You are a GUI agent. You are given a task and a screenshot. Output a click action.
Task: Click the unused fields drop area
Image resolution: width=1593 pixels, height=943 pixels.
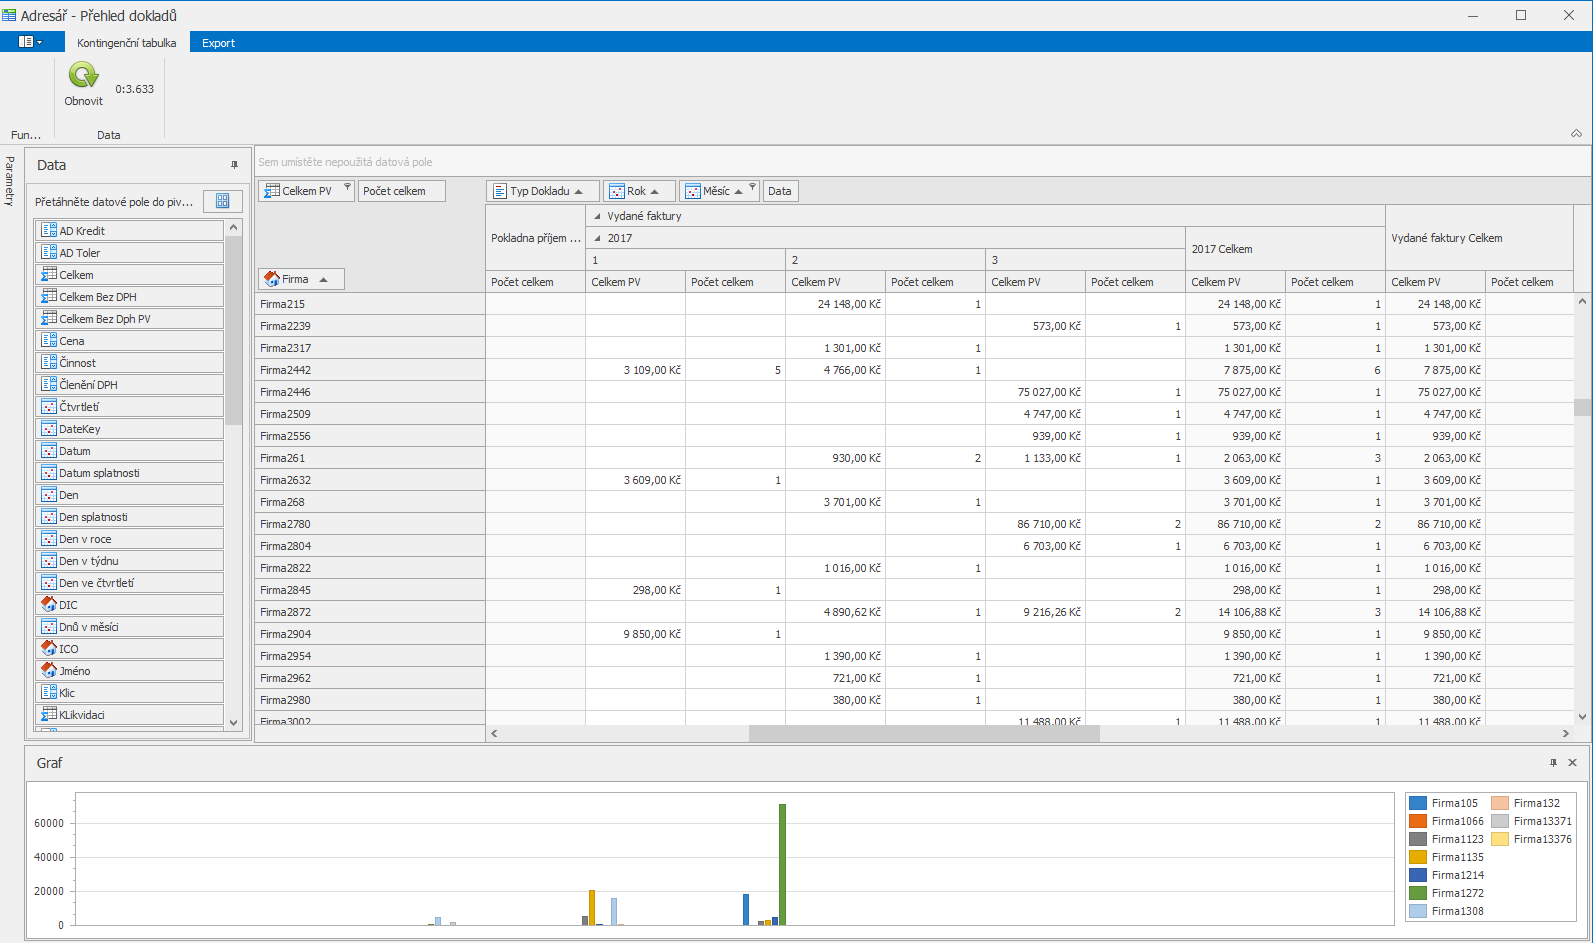pos(922,162)
